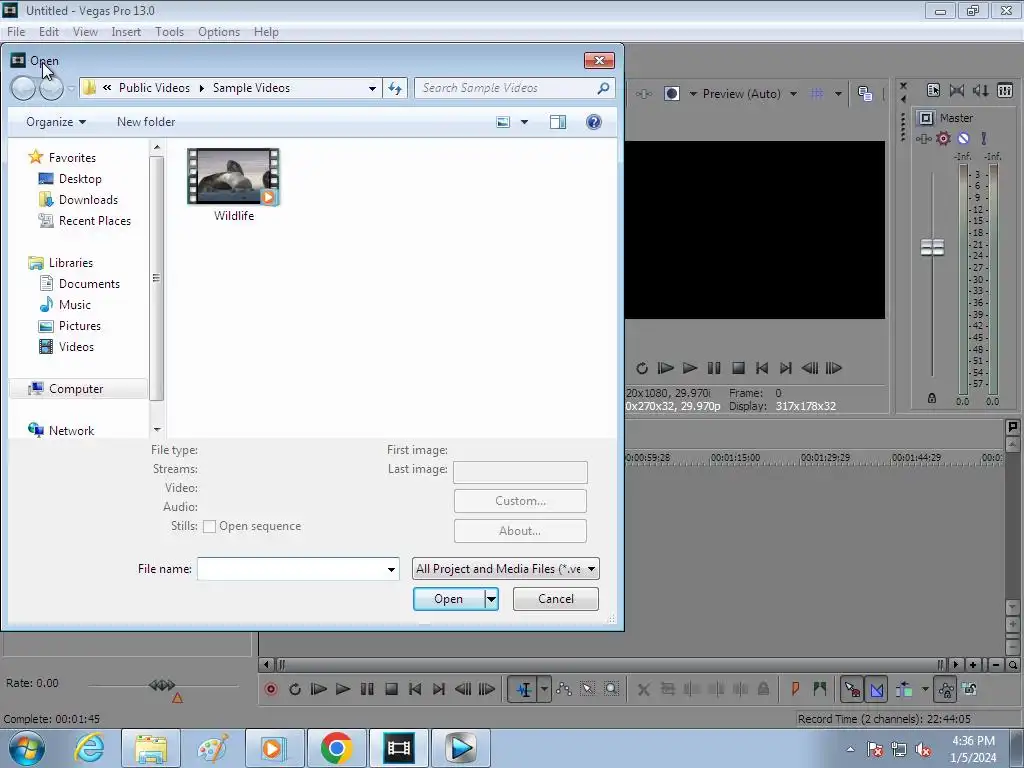
Task: Mute the Master bus
Action: pyautogui.click(x=963, y=138)
